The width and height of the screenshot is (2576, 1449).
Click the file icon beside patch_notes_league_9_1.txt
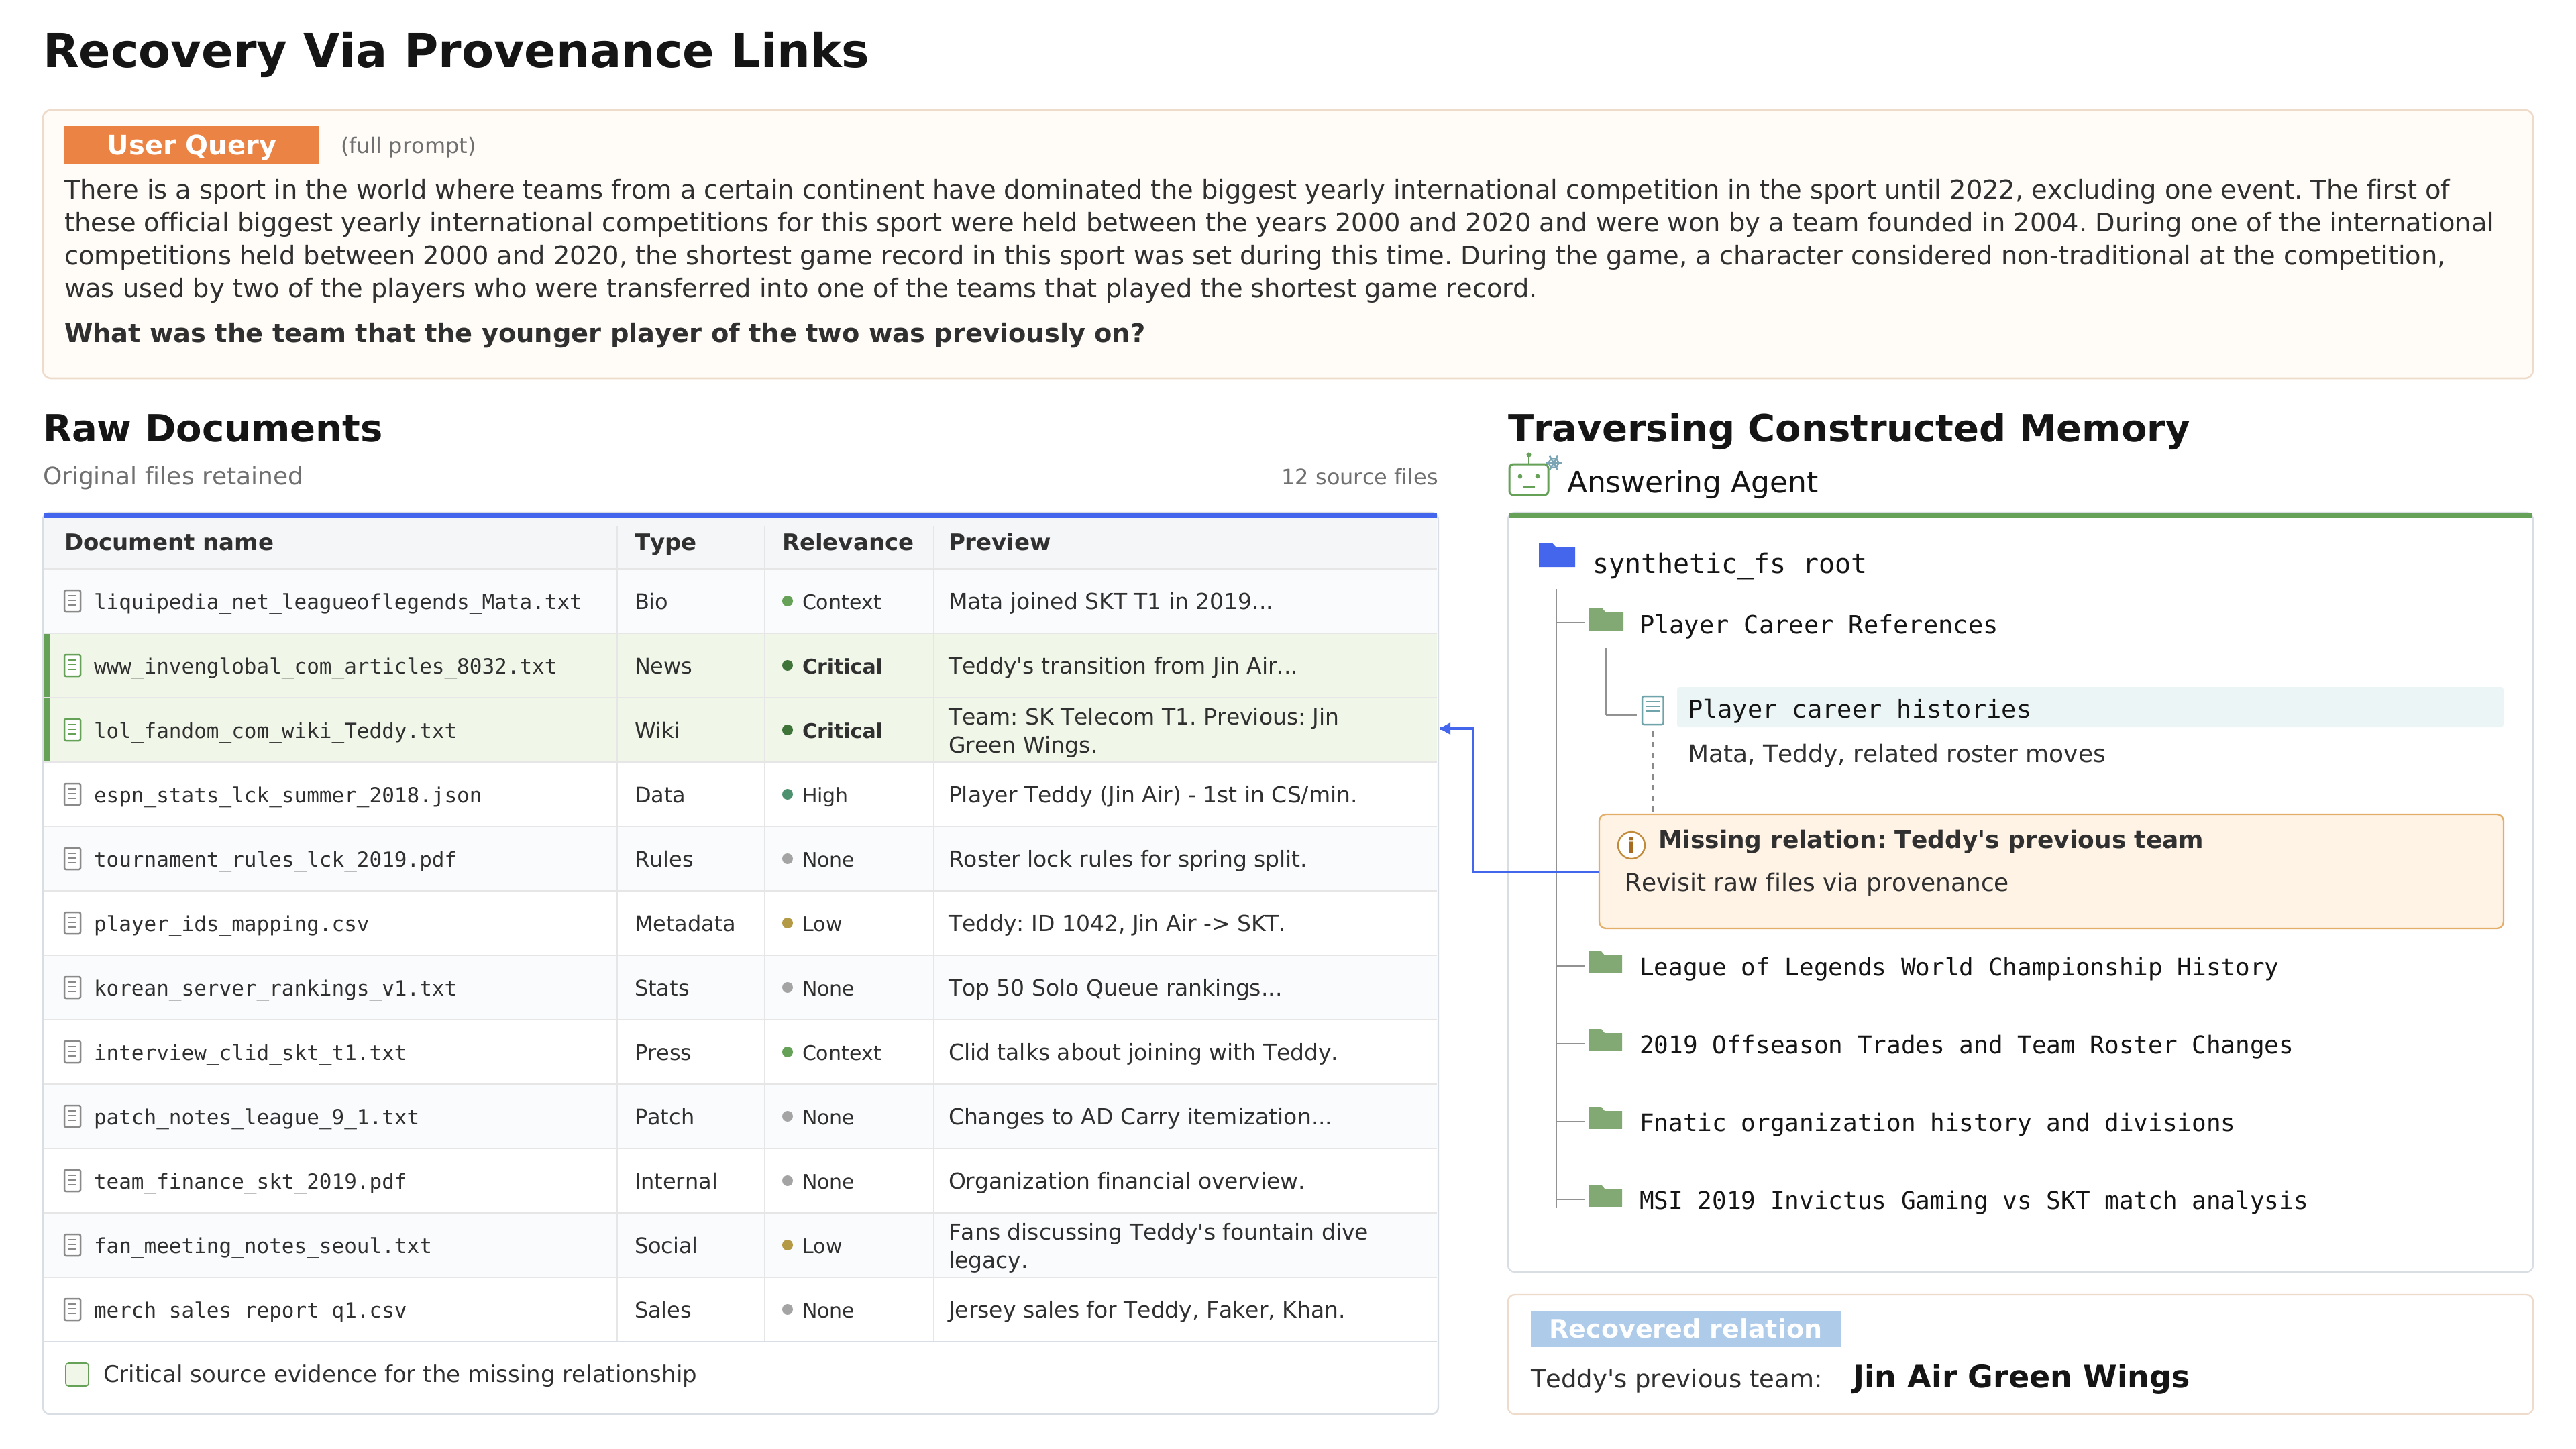tap(72, 1116)
